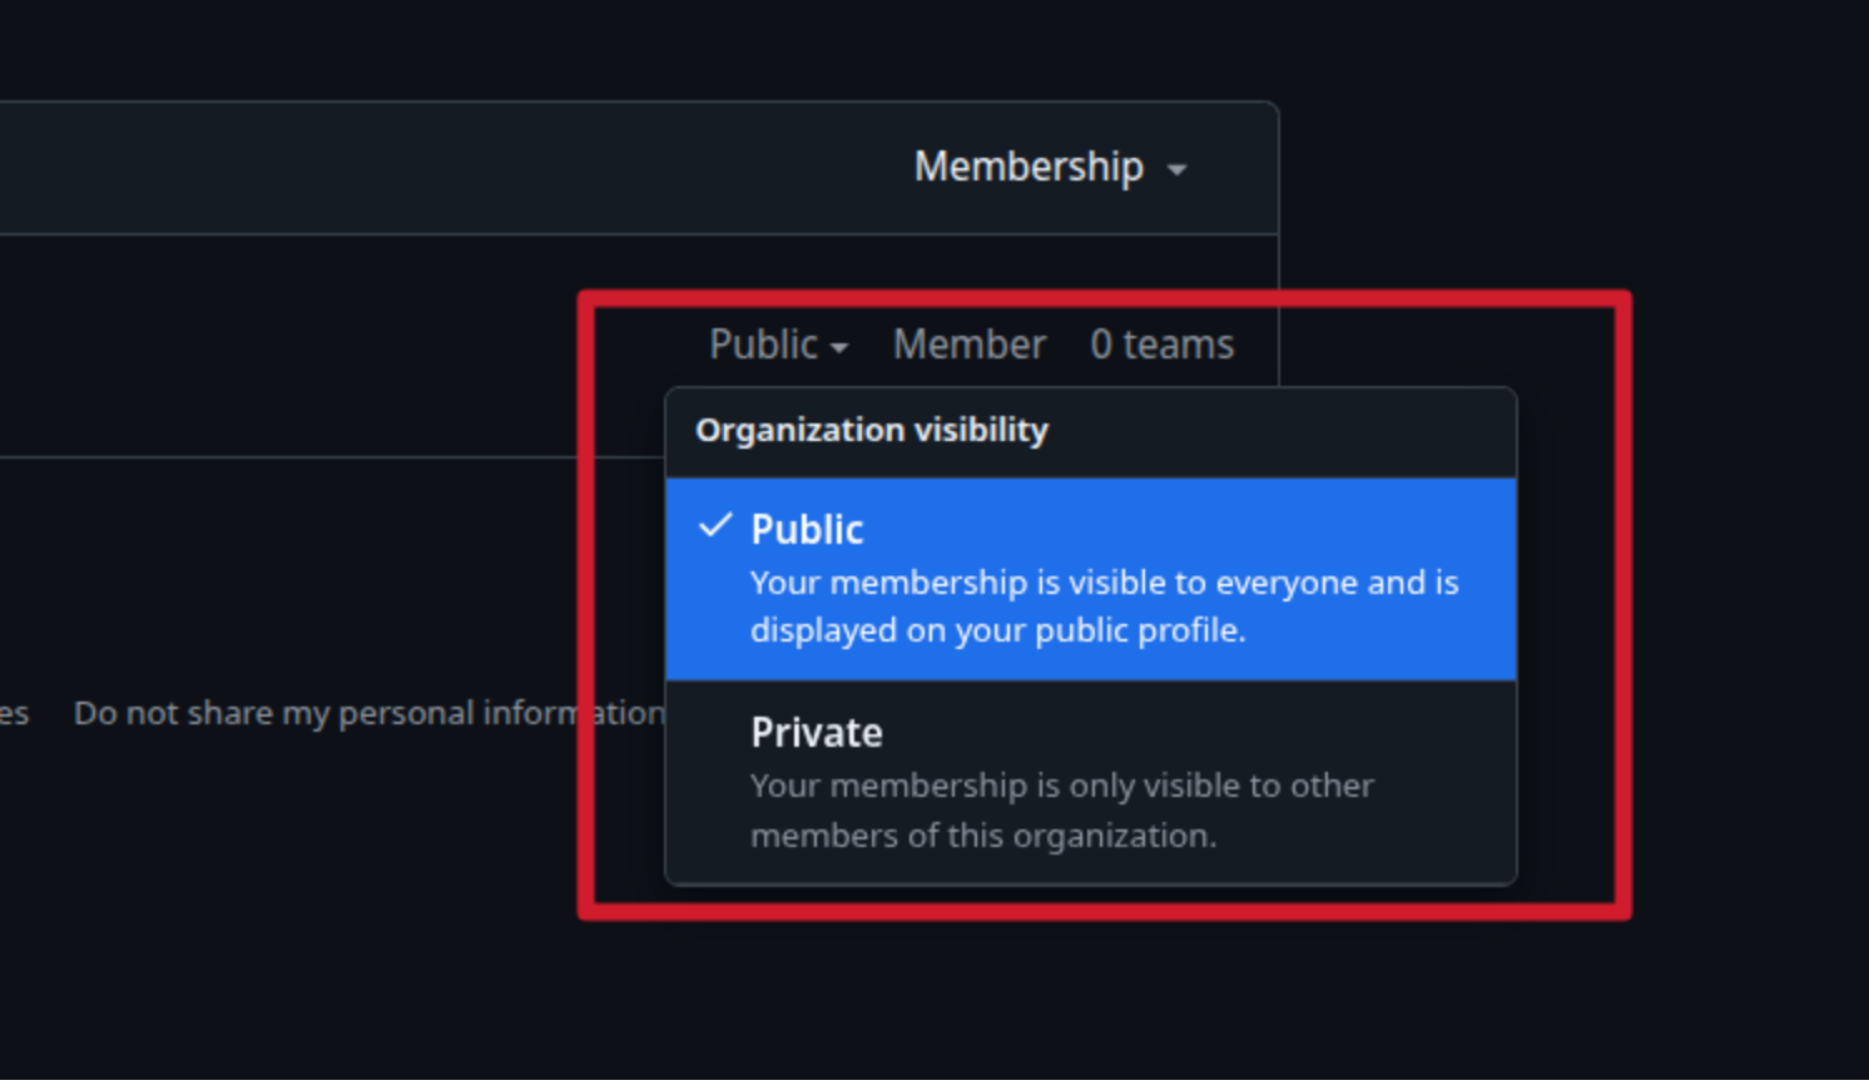Screen dimensions: 1869x1080
Task: Open the 0 teams link
Action: (1162, 345)
